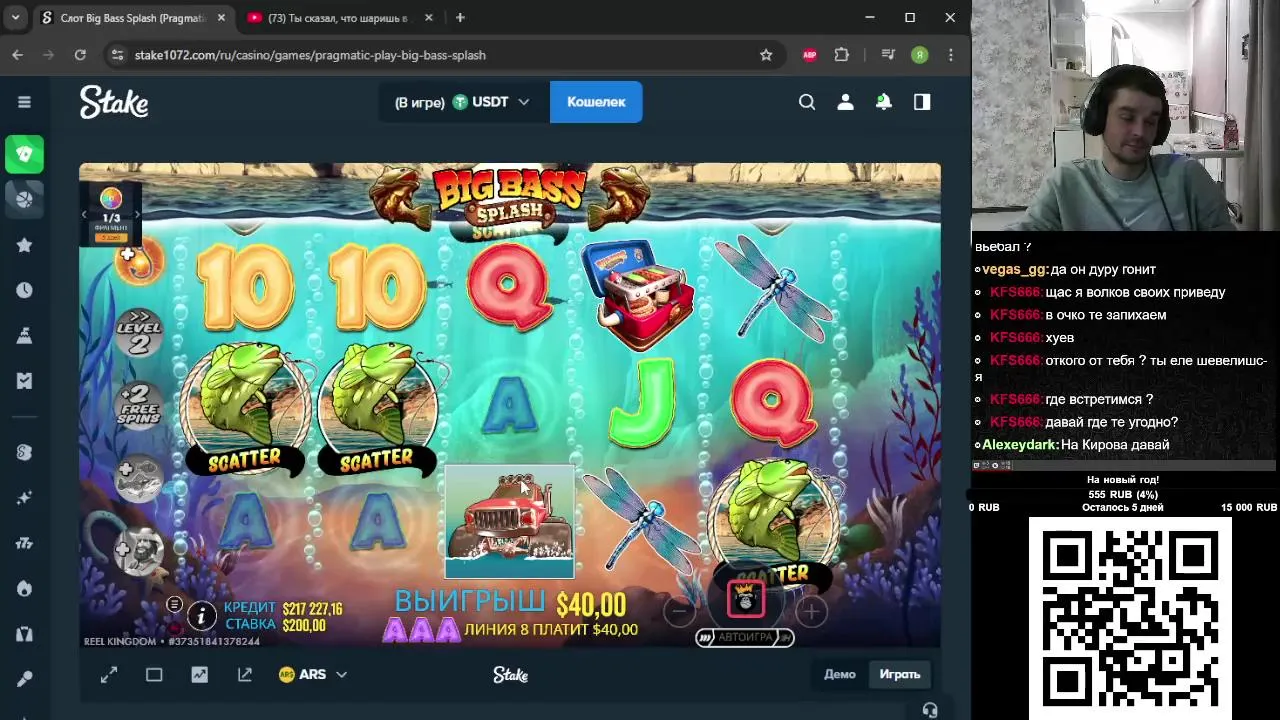Open the notifications bell icon
This screenshot has height=720, width=1280.
884,102
